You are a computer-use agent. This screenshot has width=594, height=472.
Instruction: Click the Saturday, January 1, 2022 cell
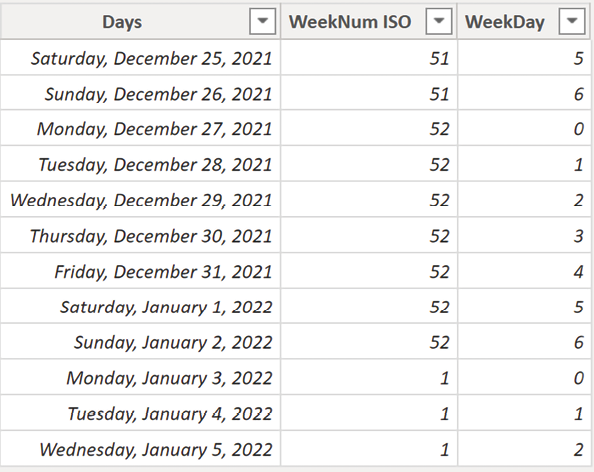pyautogui.click(x=140, y=306)
